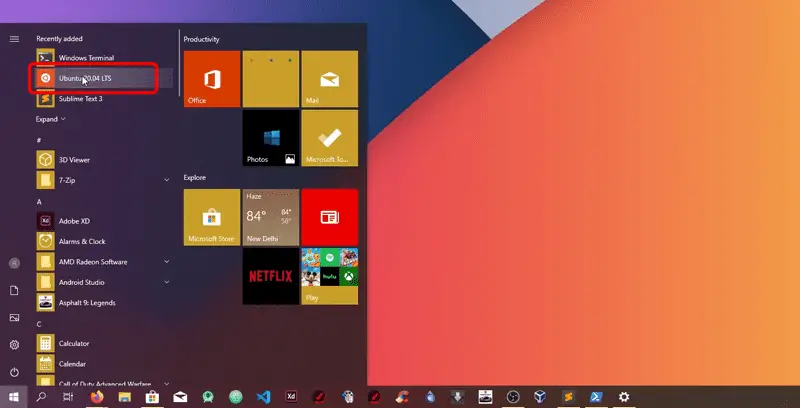This screenshot has height=408, width=800.
Task: Open the Mail tile
Action: (330, 79)
